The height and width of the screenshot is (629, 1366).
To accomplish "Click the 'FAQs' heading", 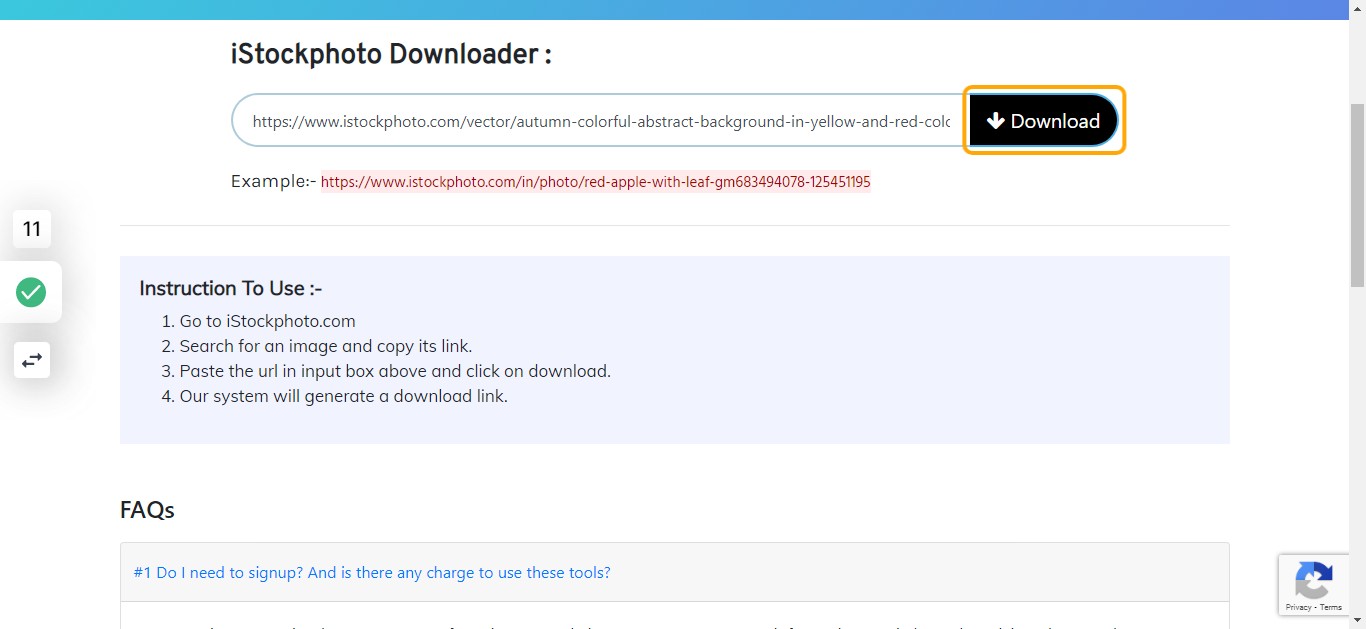I will (x=147, y=510).
